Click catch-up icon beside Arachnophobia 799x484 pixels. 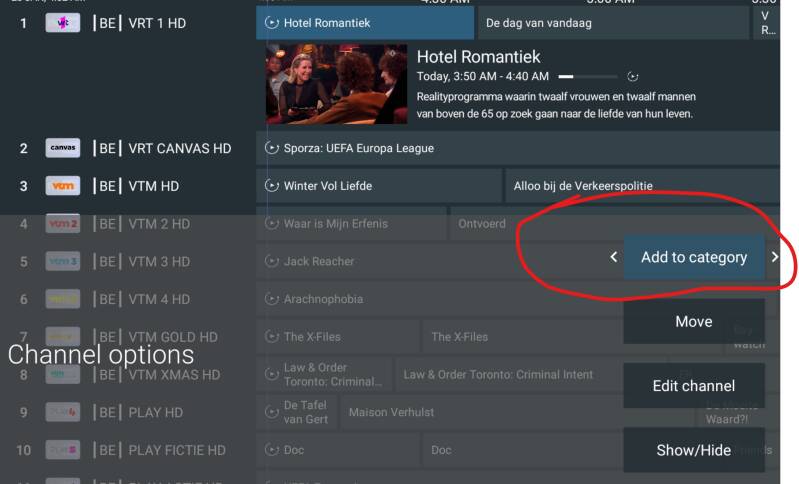tap(272, 299)
